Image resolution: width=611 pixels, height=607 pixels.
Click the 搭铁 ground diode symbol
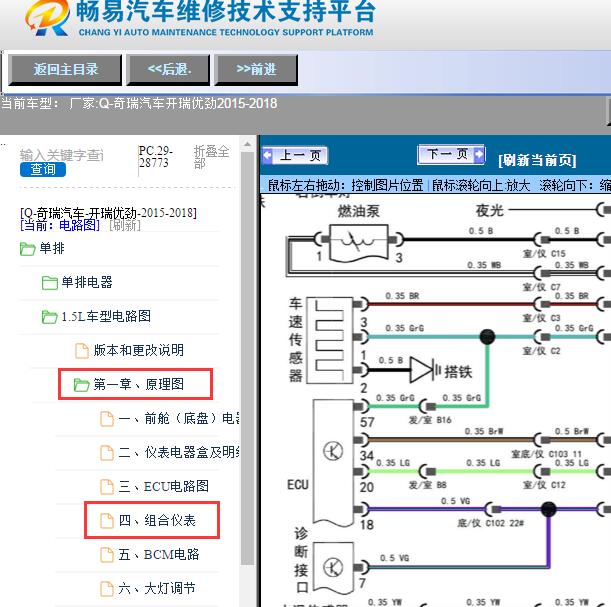click(425, 370)
